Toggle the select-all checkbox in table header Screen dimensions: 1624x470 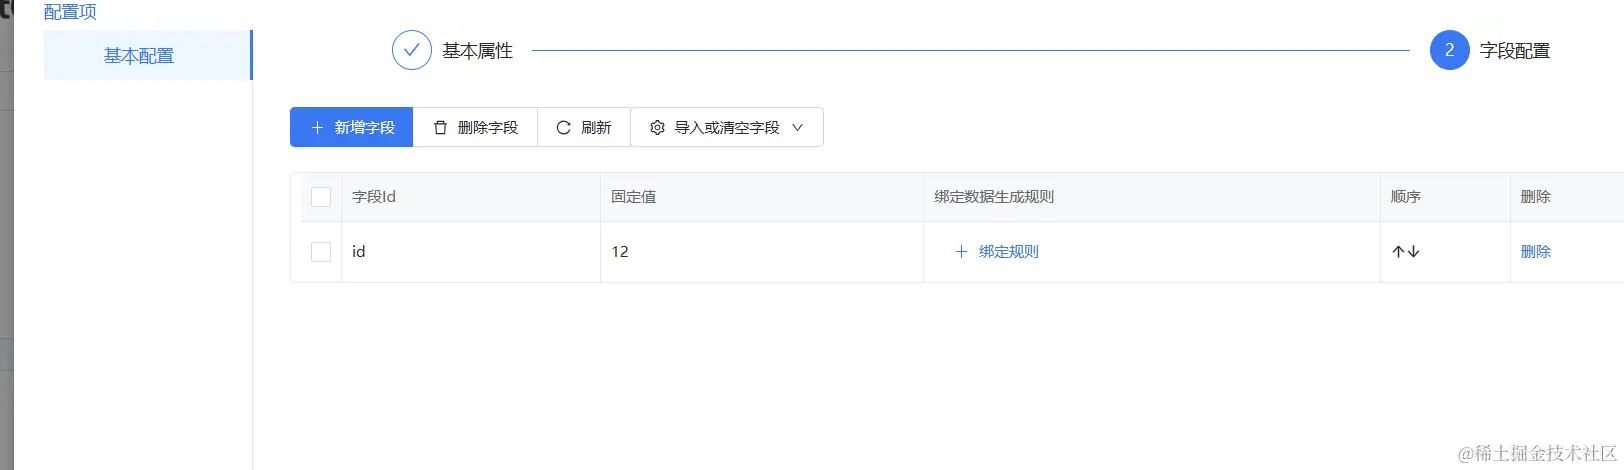pos(321,197)
